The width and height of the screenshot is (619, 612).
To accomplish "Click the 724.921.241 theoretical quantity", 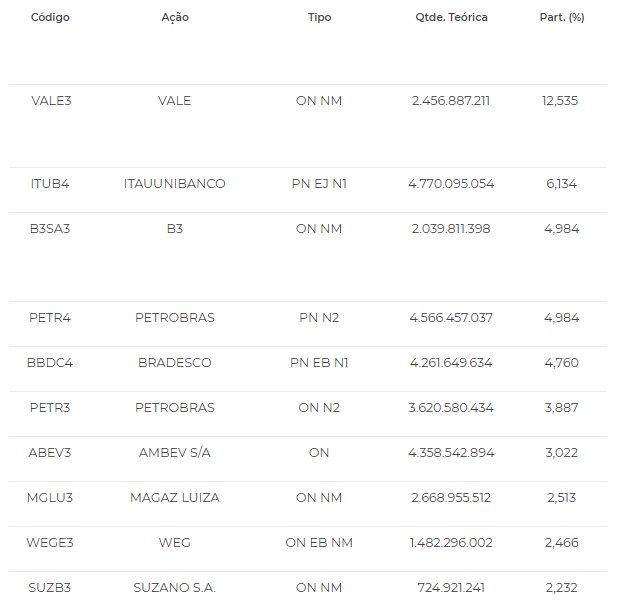I will 451,588.
